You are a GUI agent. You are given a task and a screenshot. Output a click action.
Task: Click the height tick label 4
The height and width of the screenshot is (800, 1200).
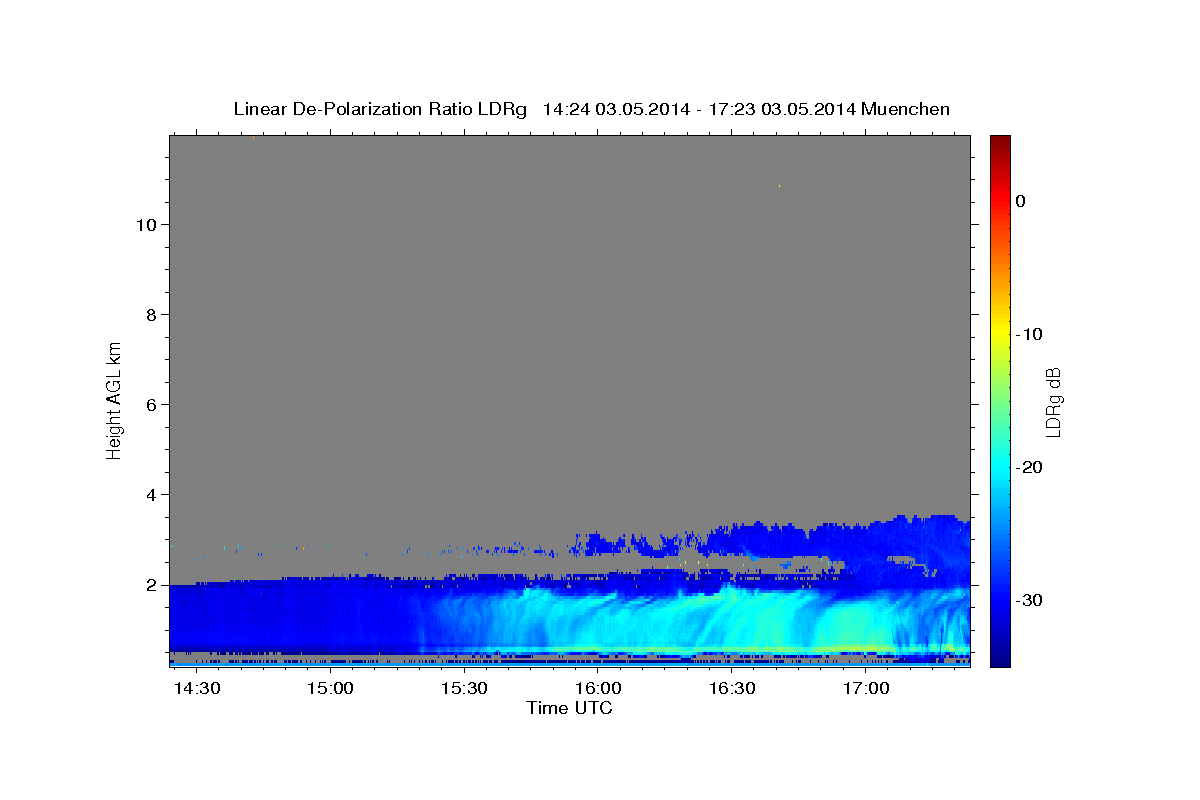click(x=151, y=495)
